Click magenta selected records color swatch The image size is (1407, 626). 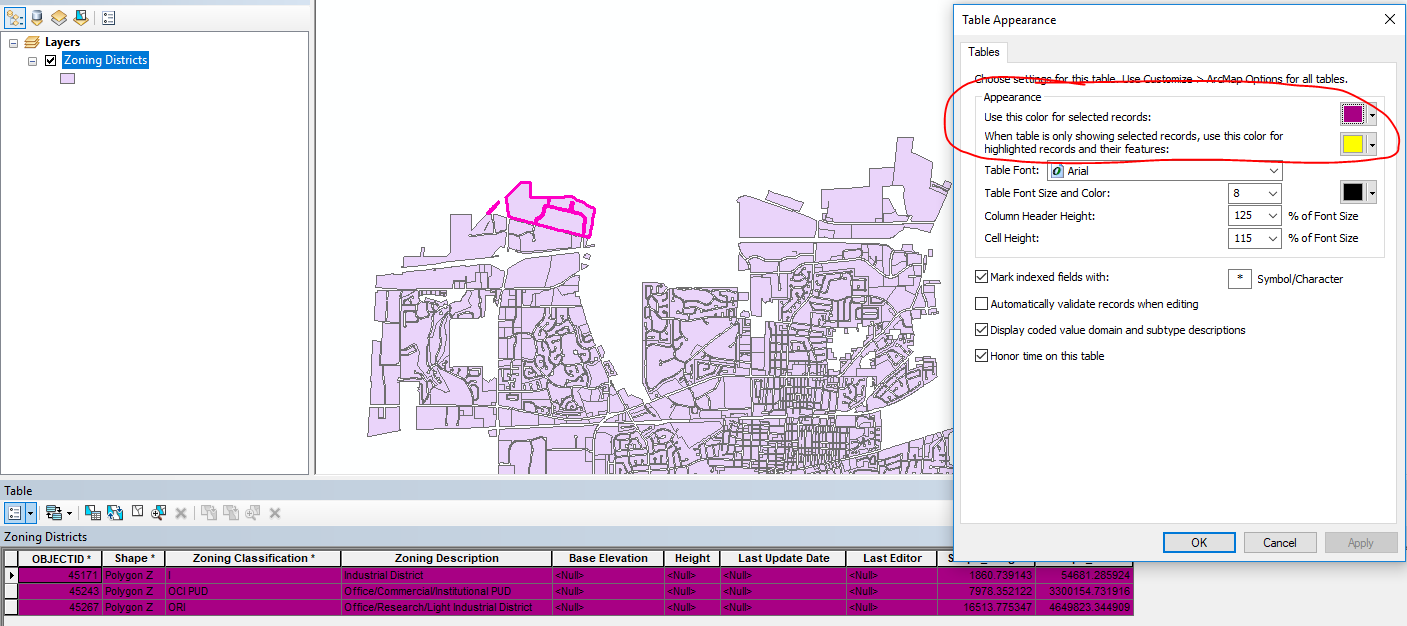coord(1353,116)
